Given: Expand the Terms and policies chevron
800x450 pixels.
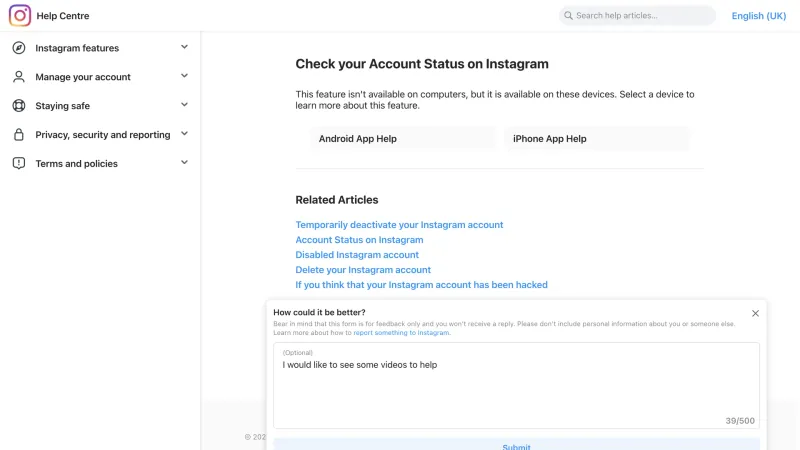Looking at the screenshot, I should coord(184,163).
